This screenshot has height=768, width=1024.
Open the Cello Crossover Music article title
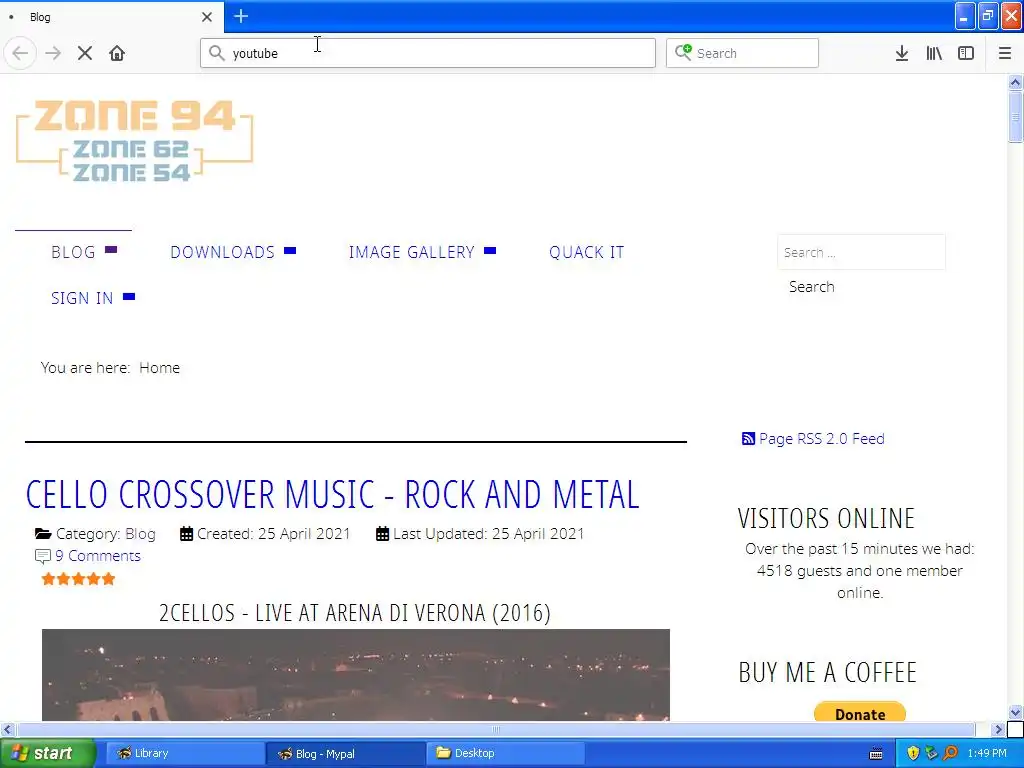(x=332, y=494)
